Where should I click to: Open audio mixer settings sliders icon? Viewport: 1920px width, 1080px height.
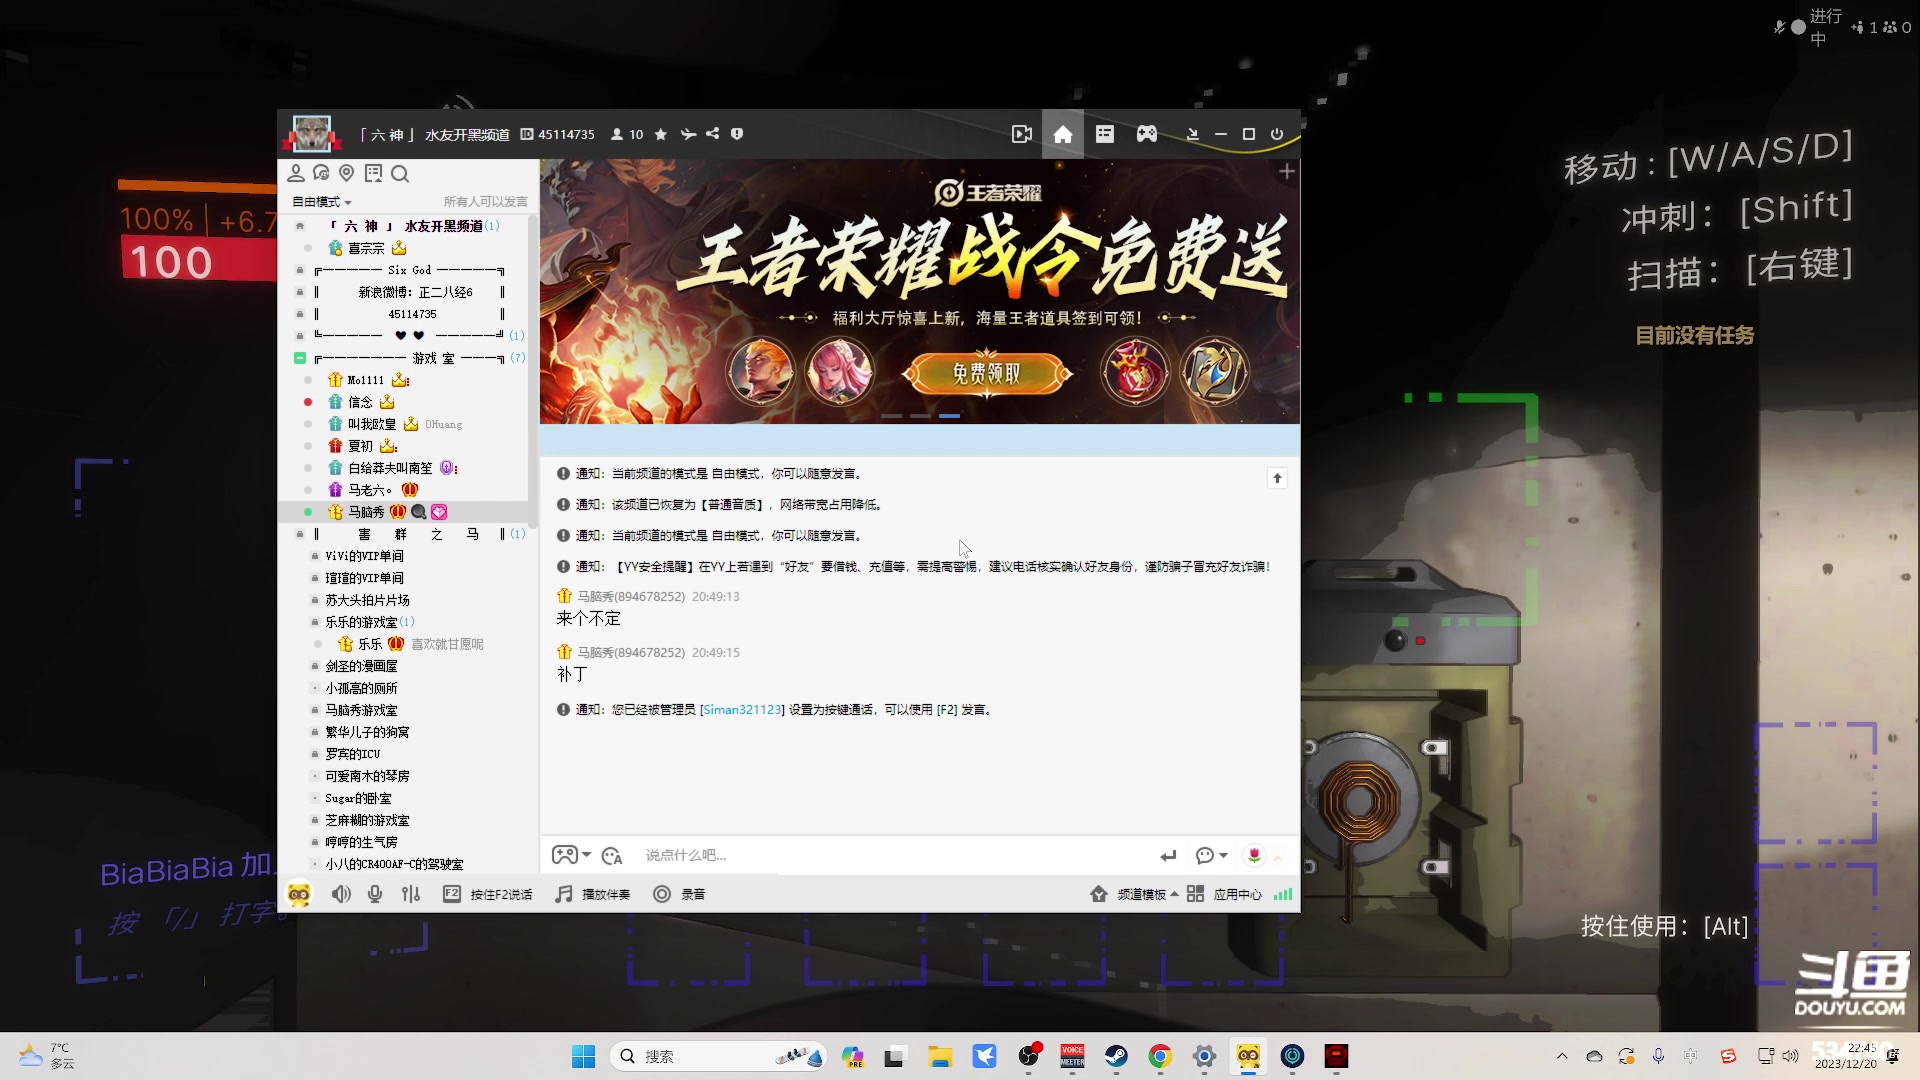point(411,894)
